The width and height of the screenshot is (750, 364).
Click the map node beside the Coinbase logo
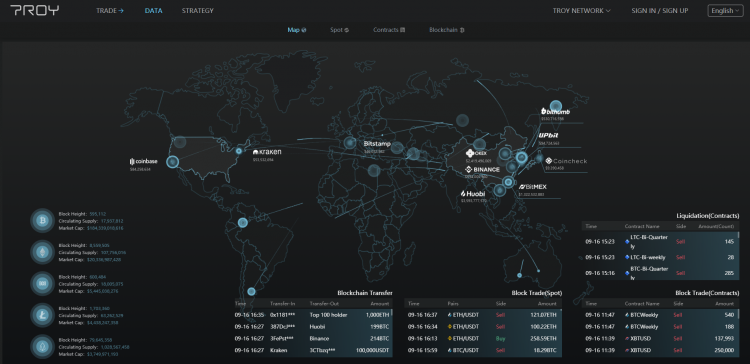(172, 162)
